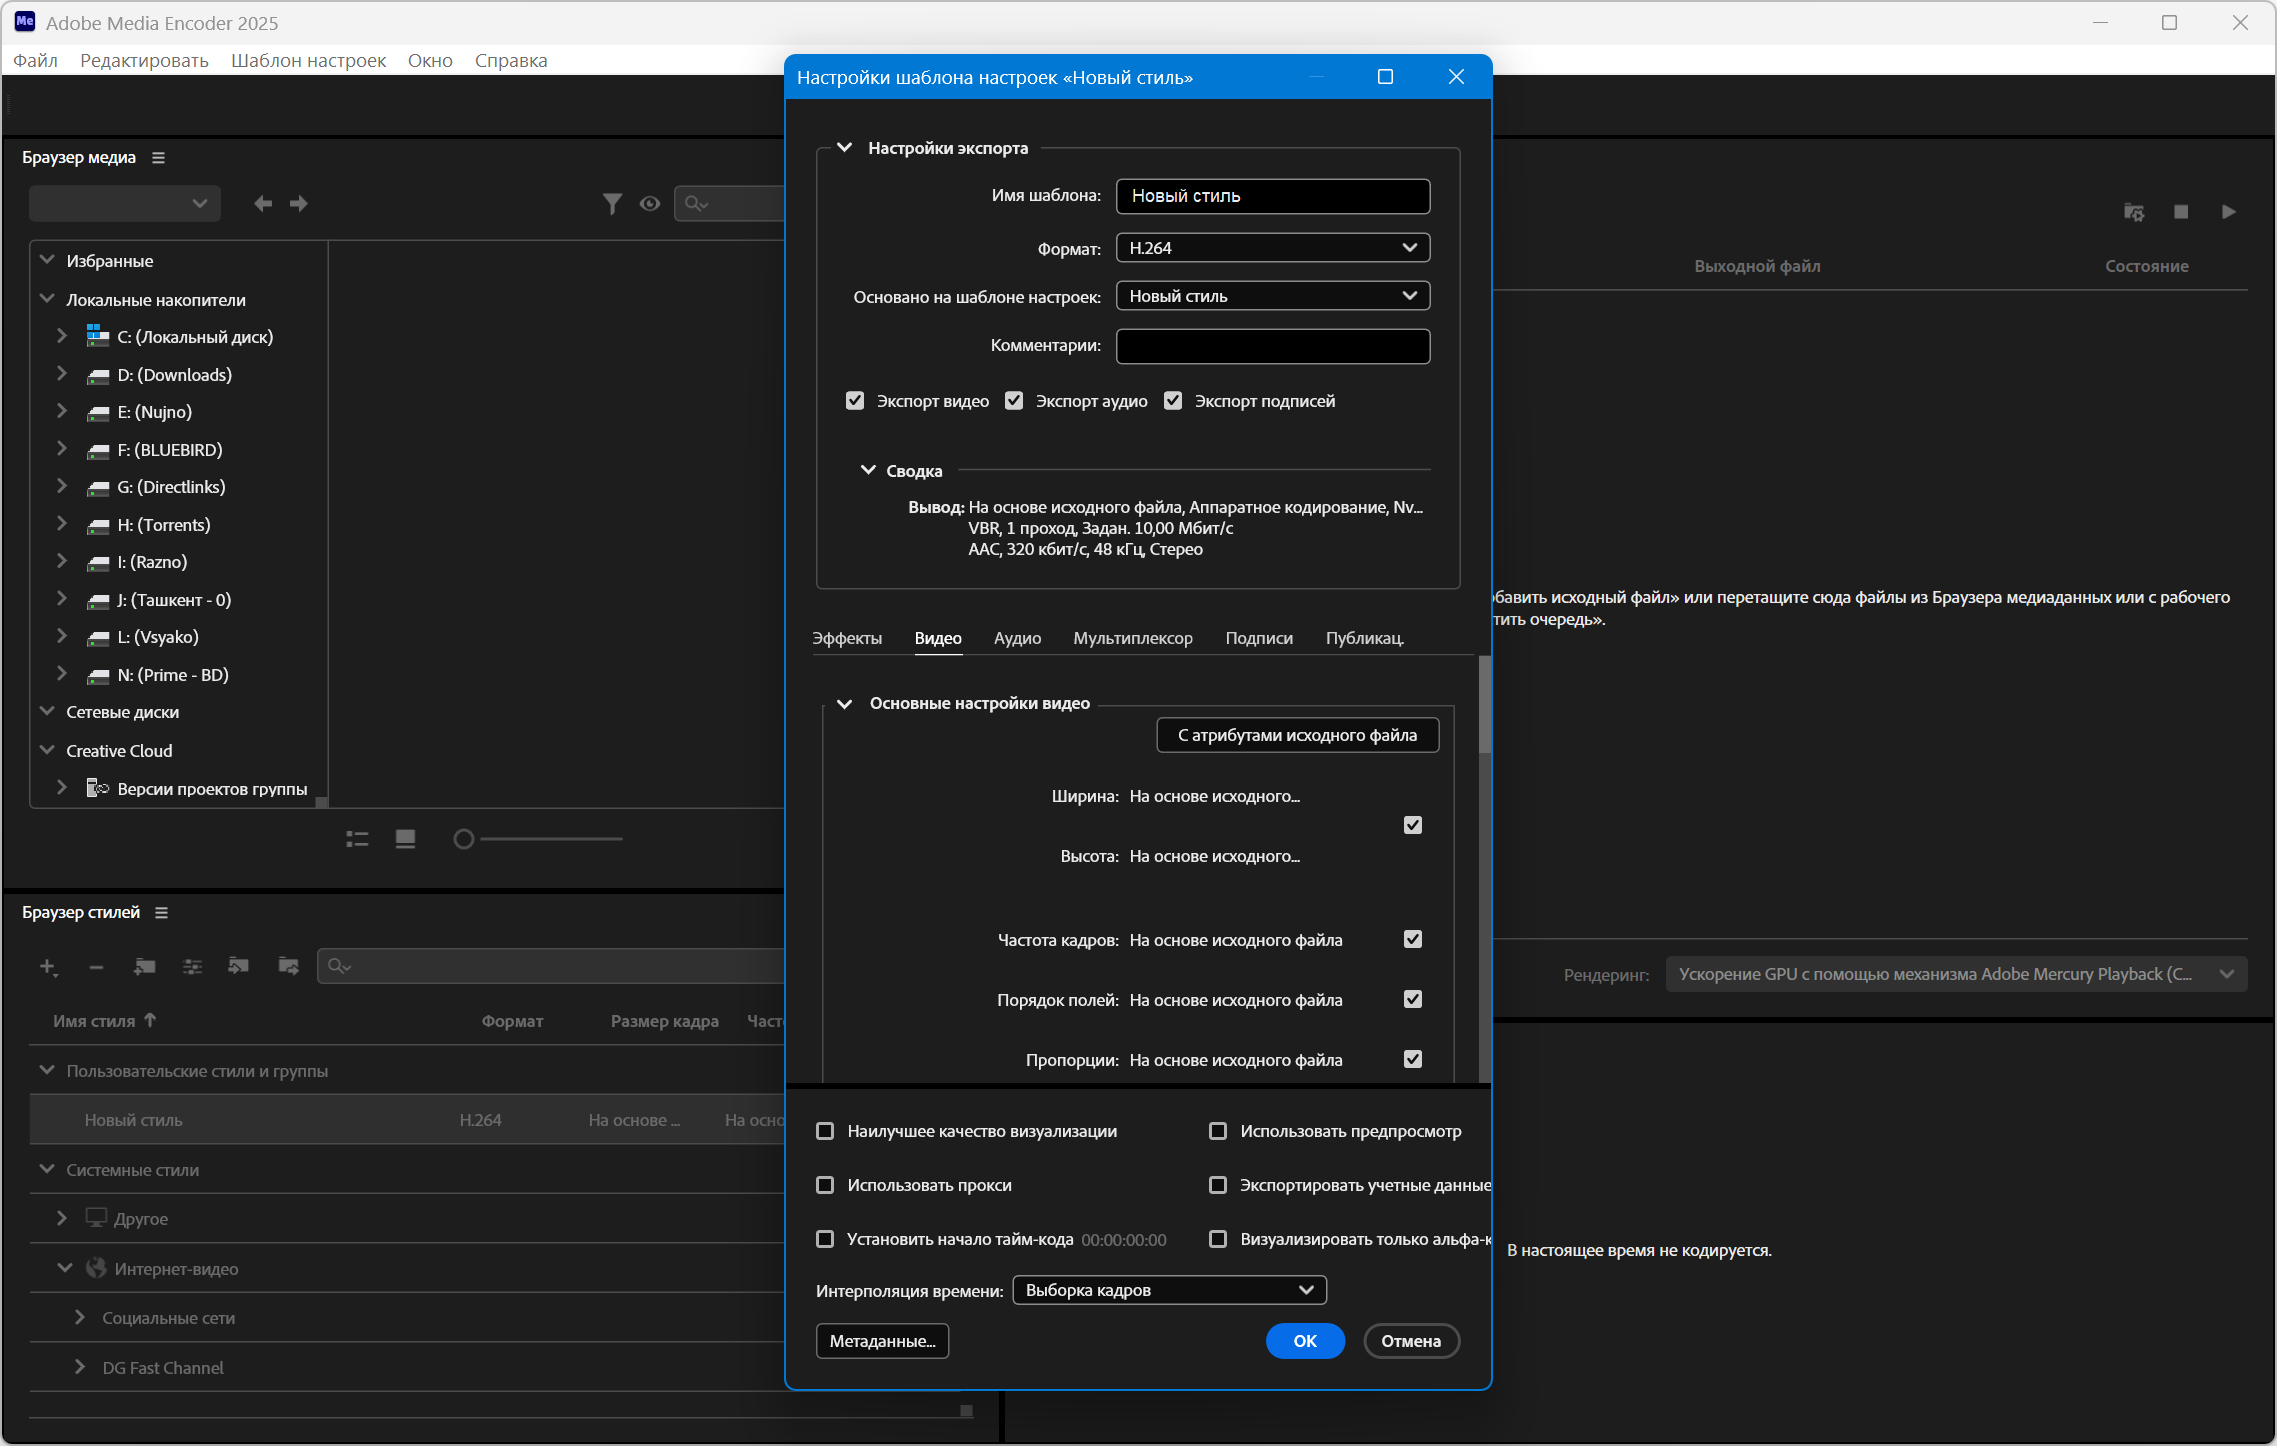Click the create new preset plus icon
This screenshot has height=1446, width=2277.
tap(48, 966)
